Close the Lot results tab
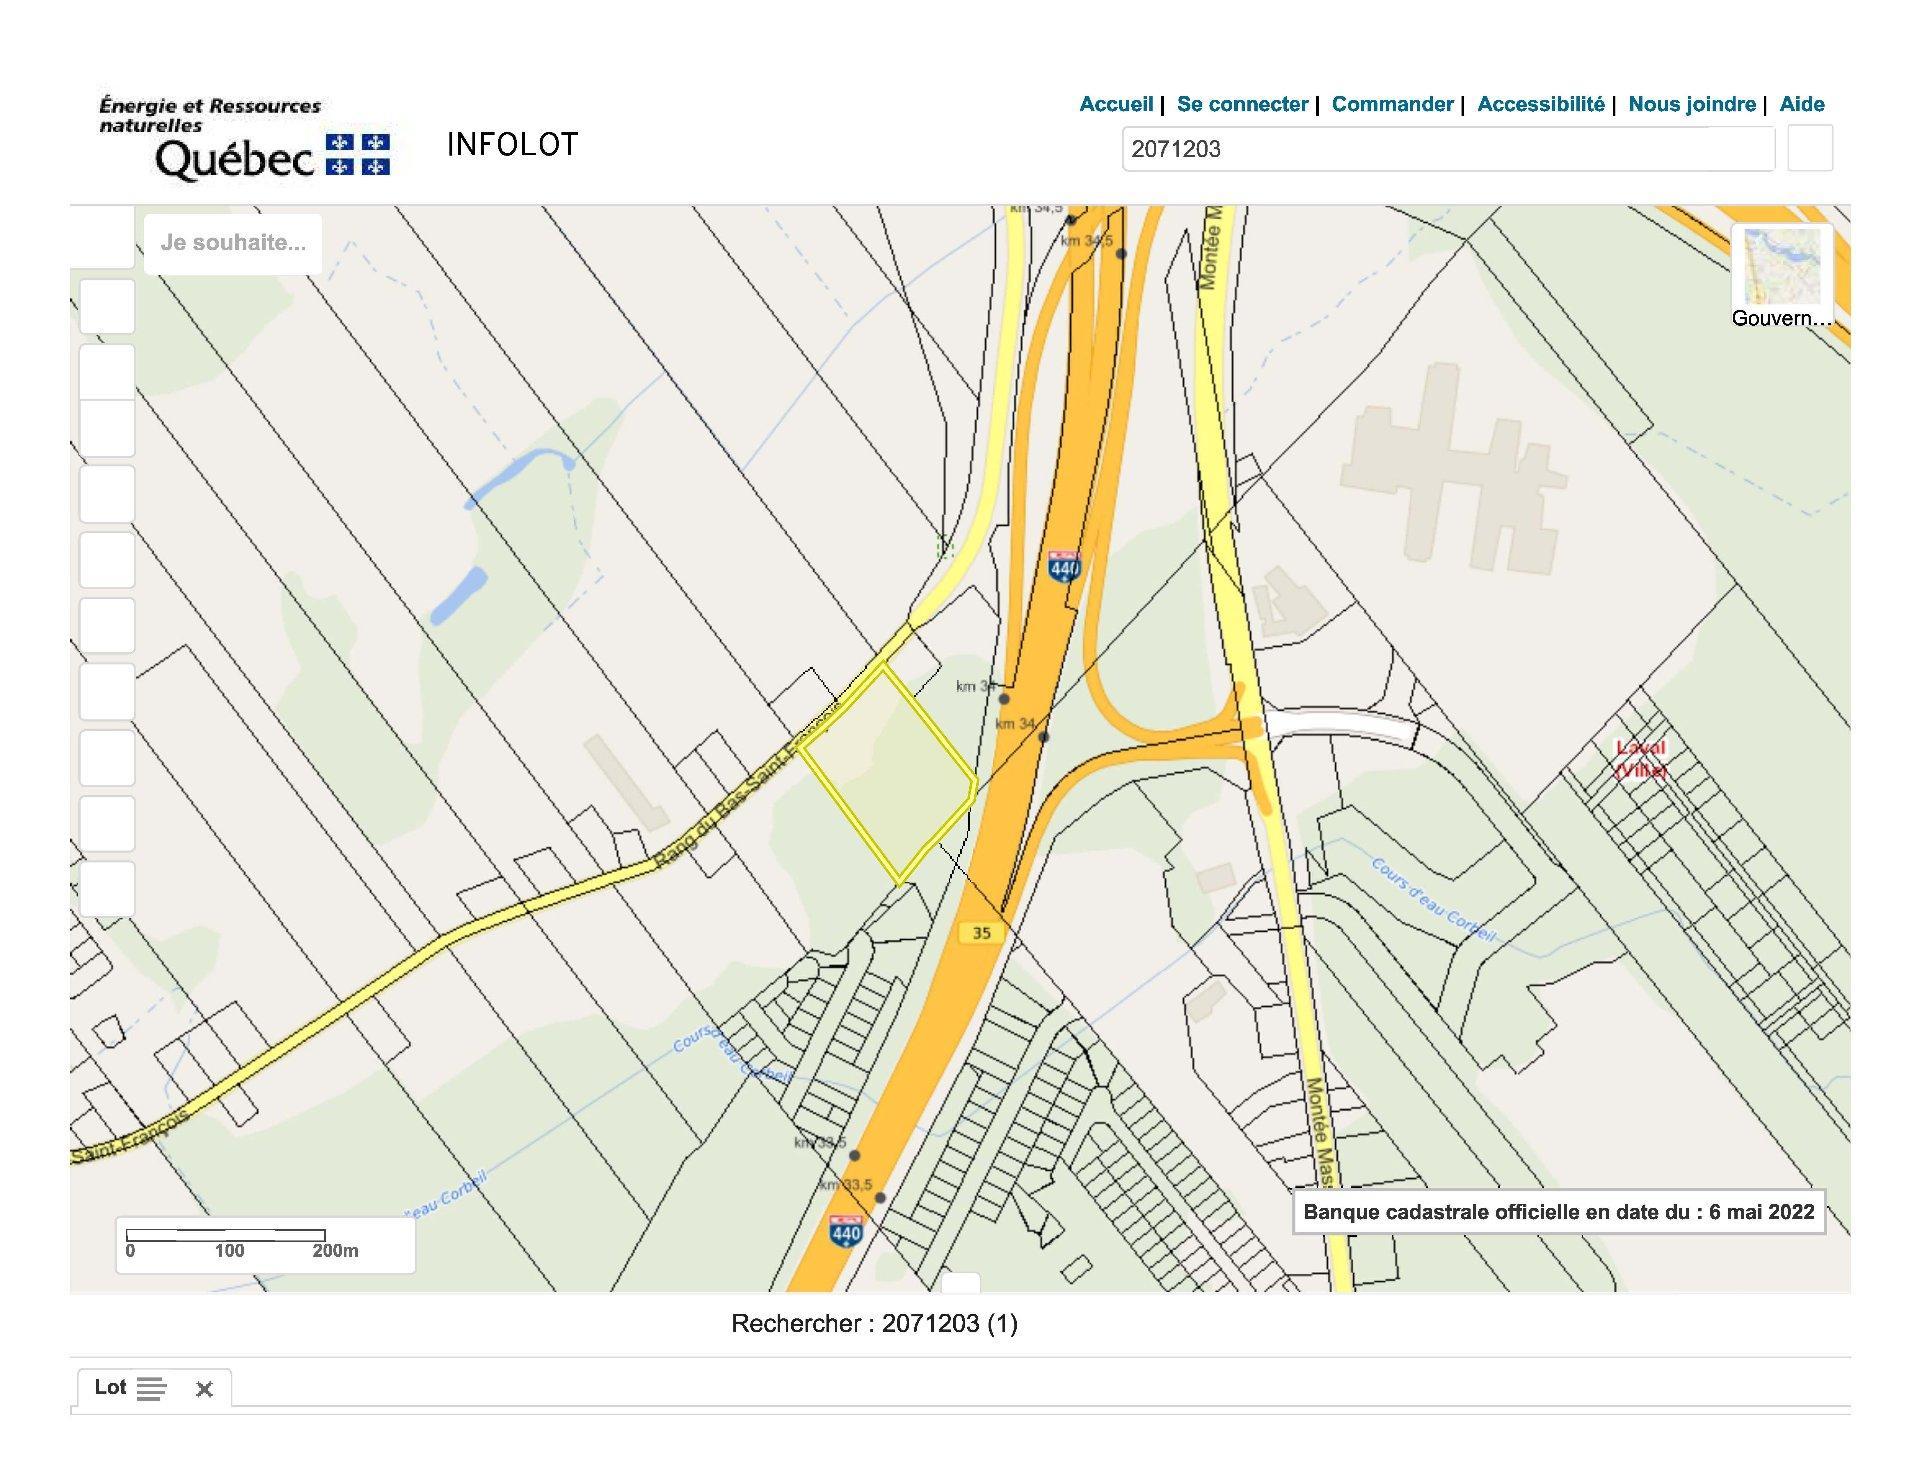Viewport: 1920px width, 1483px height. (x=204, y=1389)
